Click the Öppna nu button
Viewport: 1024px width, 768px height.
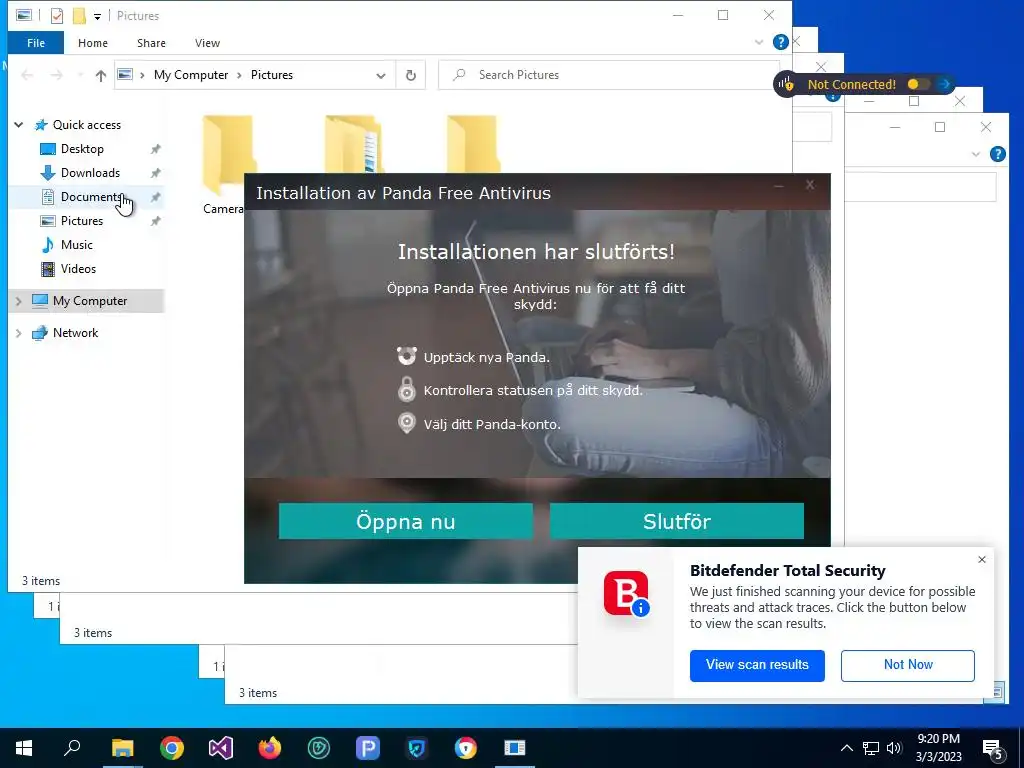pyautogui.click(x=406, y=521)
